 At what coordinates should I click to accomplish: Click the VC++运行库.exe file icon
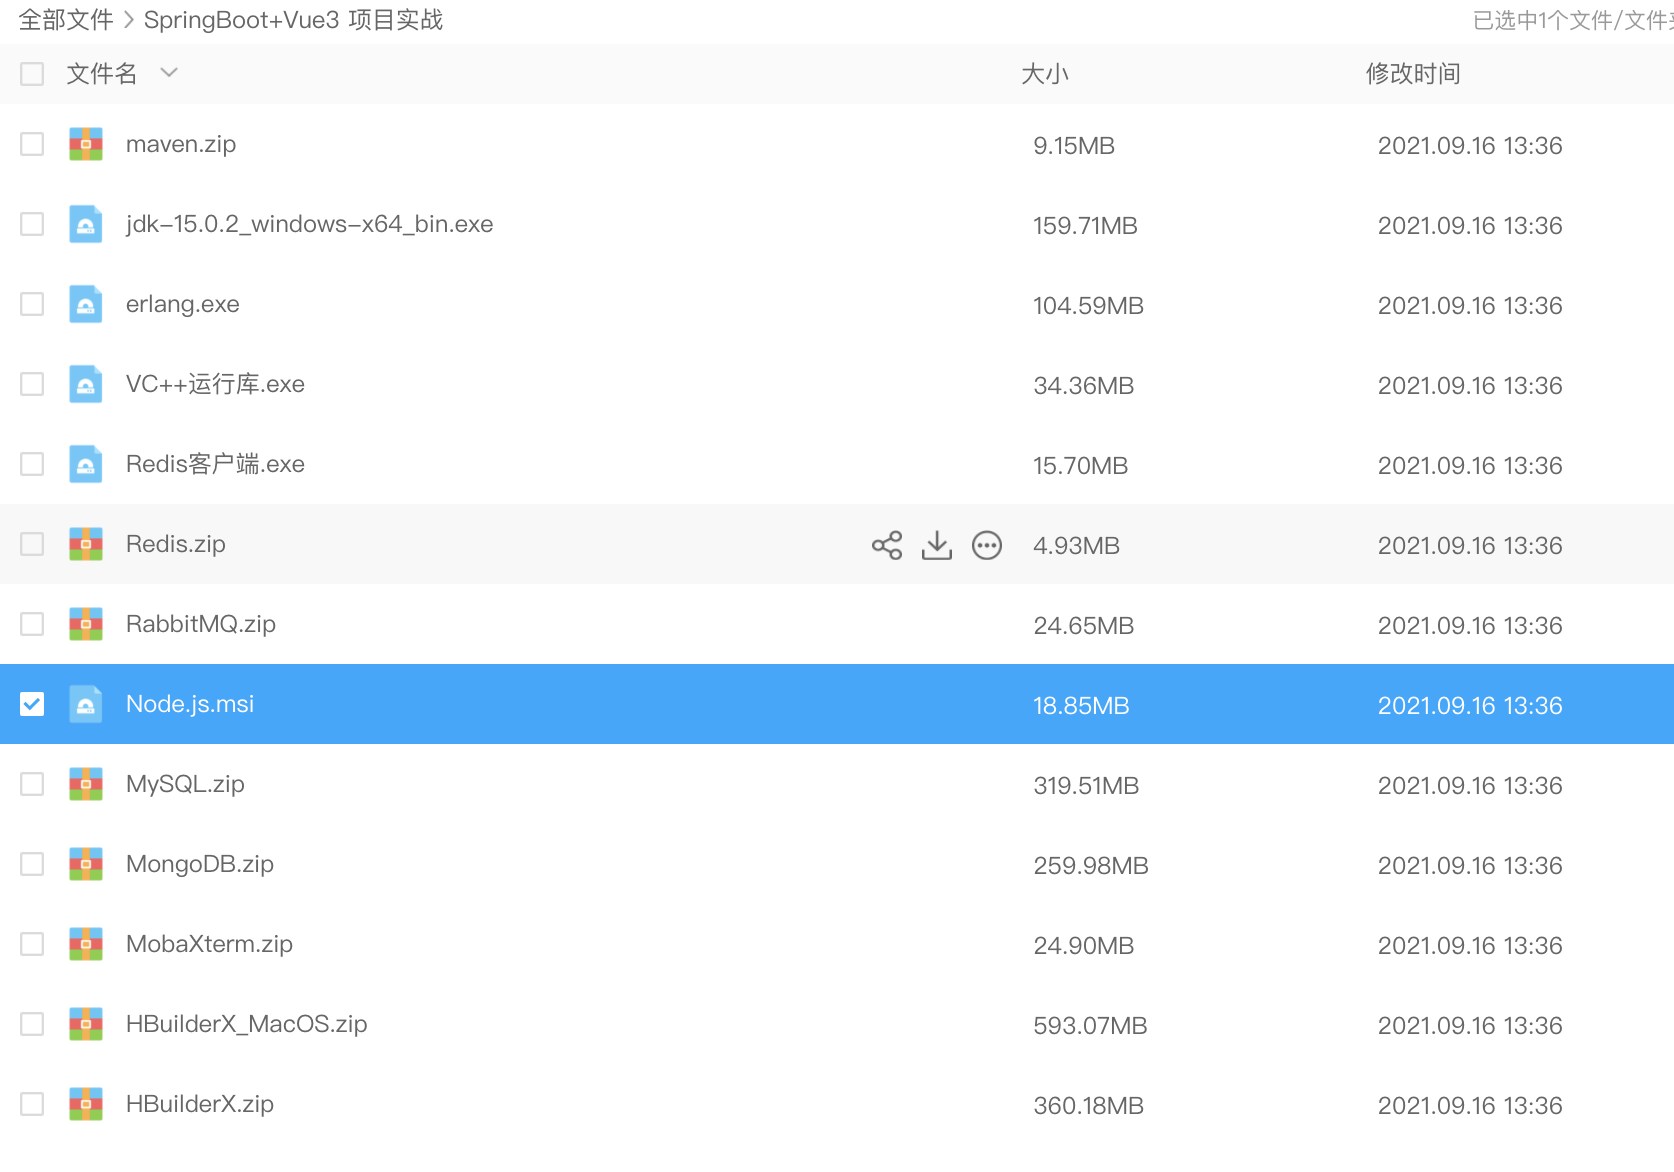coord(86,384)
